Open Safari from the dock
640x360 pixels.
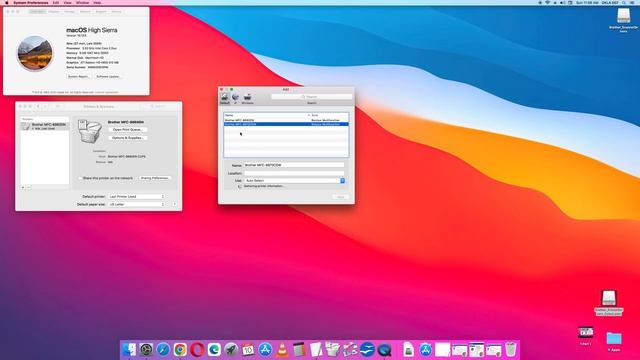[163, 349]
